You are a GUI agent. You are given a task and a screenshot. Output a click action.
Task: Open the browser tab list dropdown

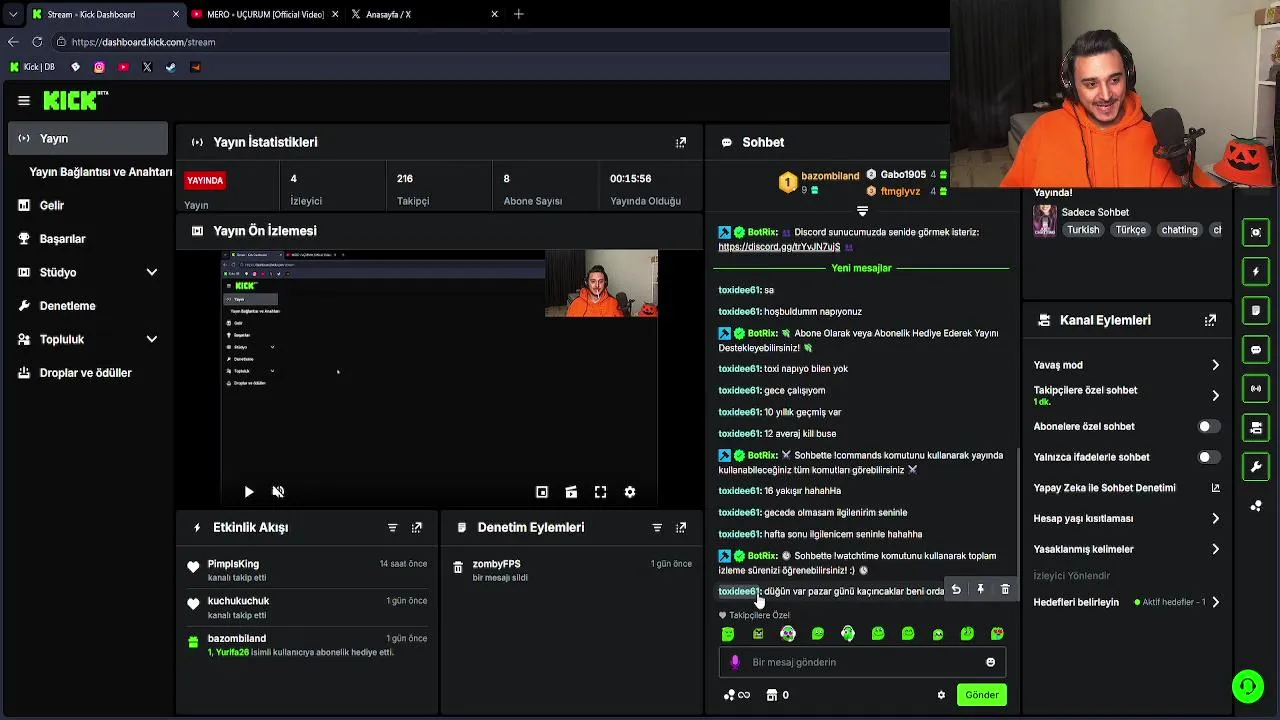pyautogui.click(x=13, y=14)
